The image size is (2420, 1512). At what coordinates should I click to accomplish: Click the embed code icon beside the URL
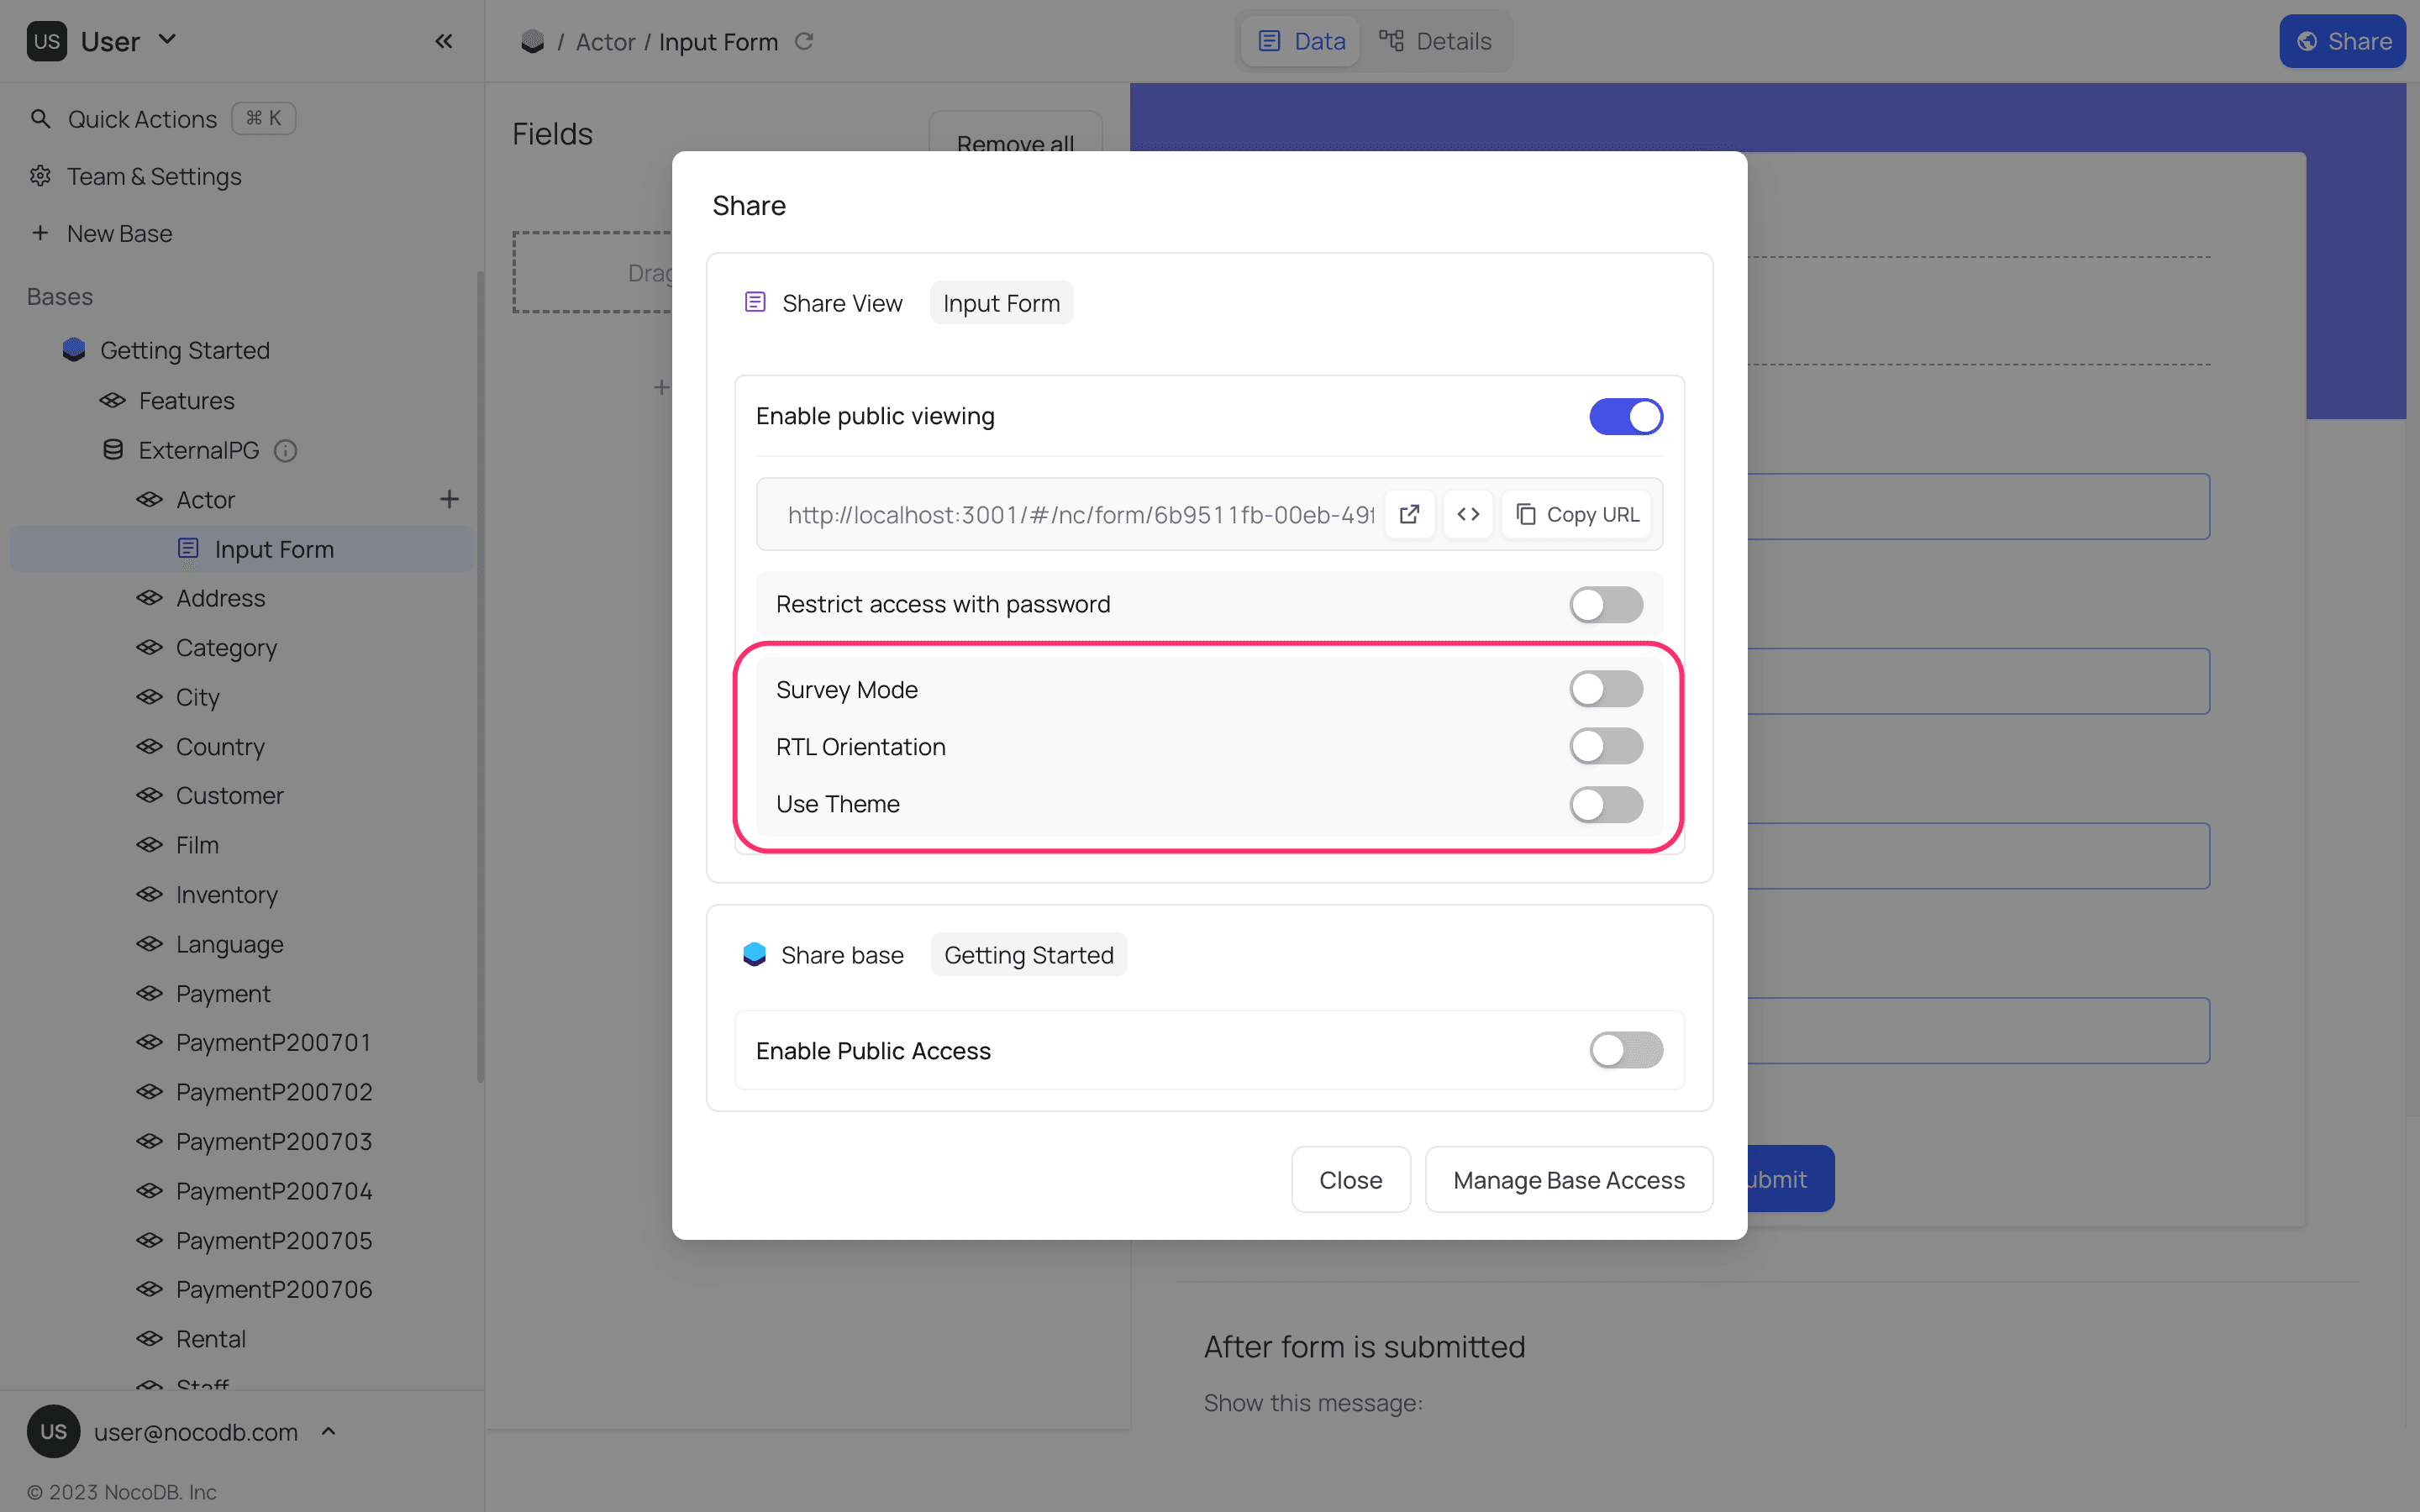tap(1468, 514)
